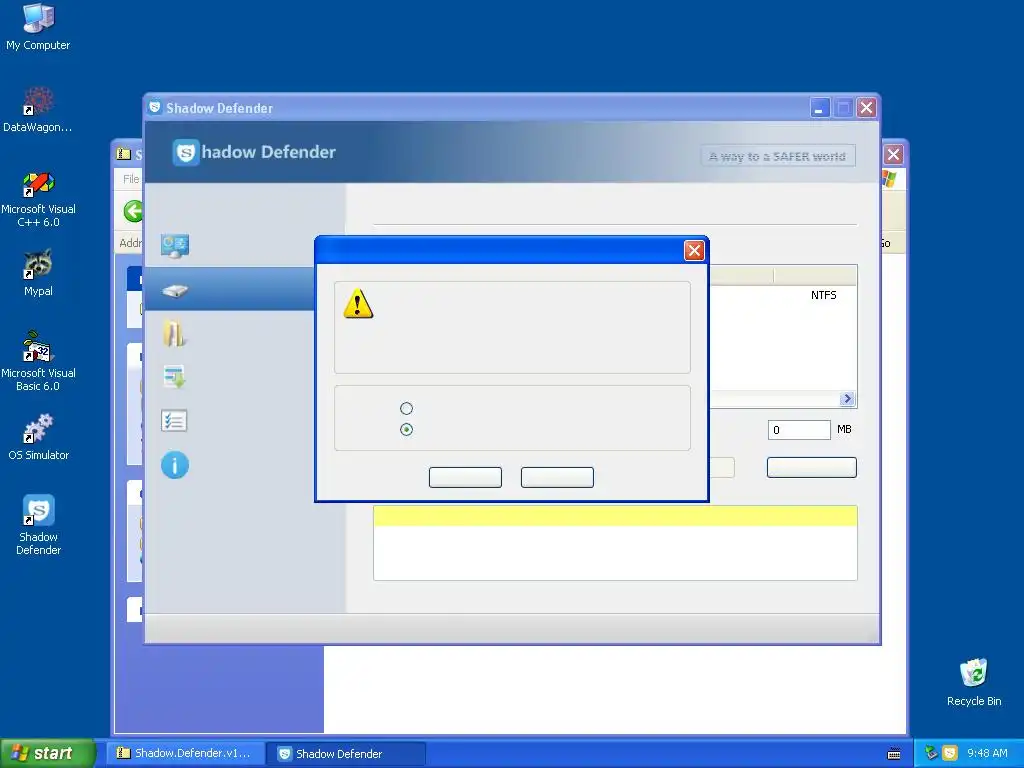
Task: Click the right blank button in the dialog
Action: click(557, 477)
